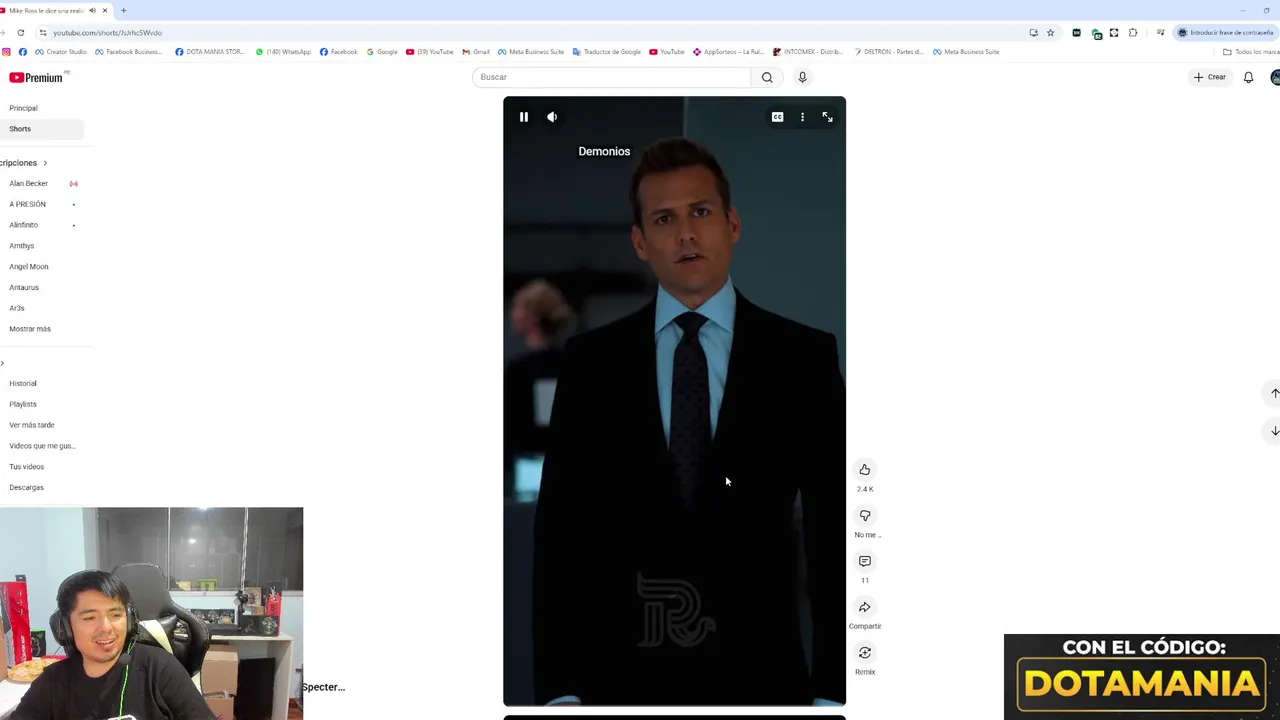Open DOTA MANIA STORE bookmark
Screen dimensions: 1280x720
pyautogui.click(x=209, y=52)
